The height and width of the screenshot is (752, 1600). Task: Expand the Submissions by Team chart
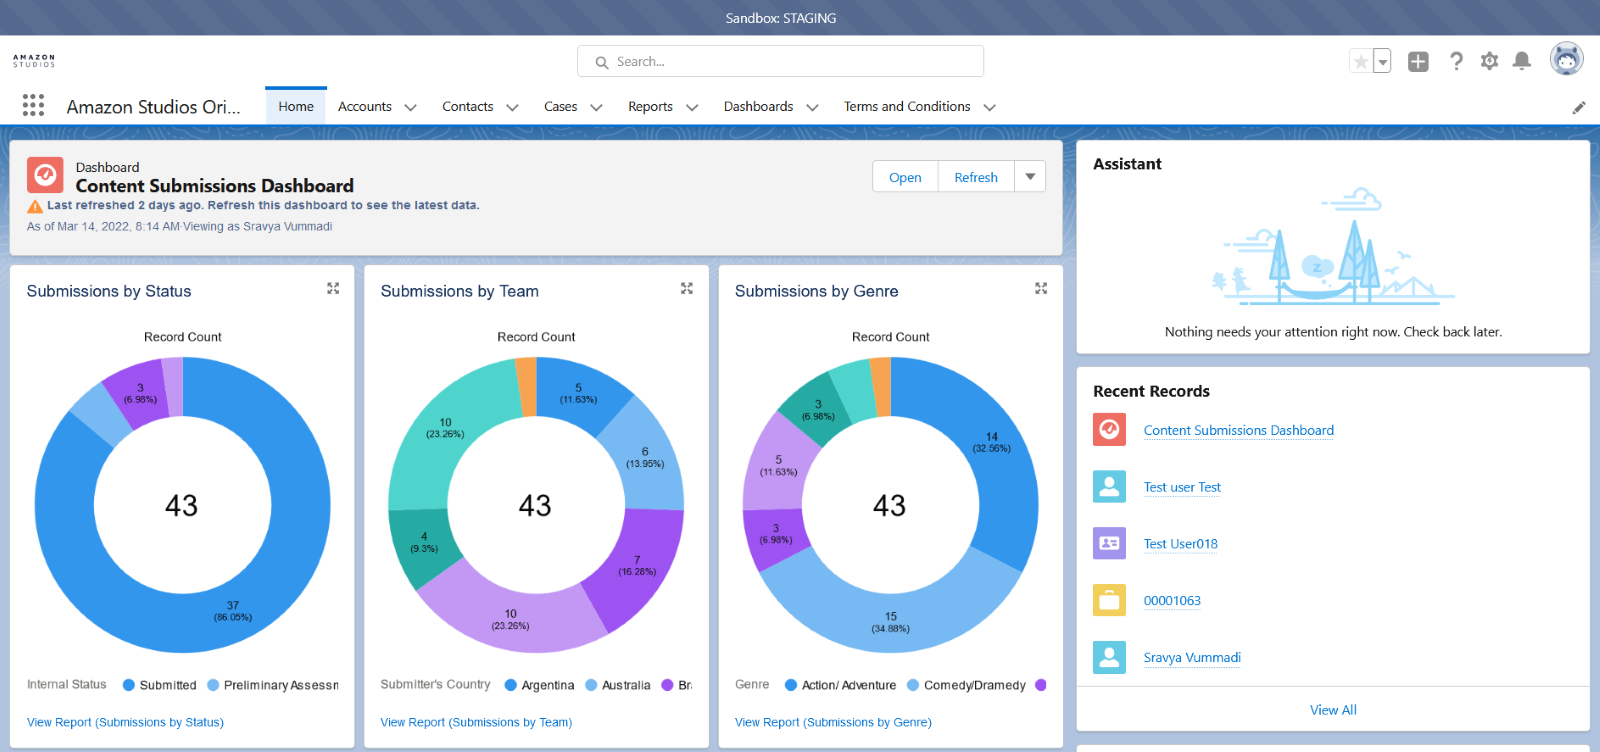687,288
